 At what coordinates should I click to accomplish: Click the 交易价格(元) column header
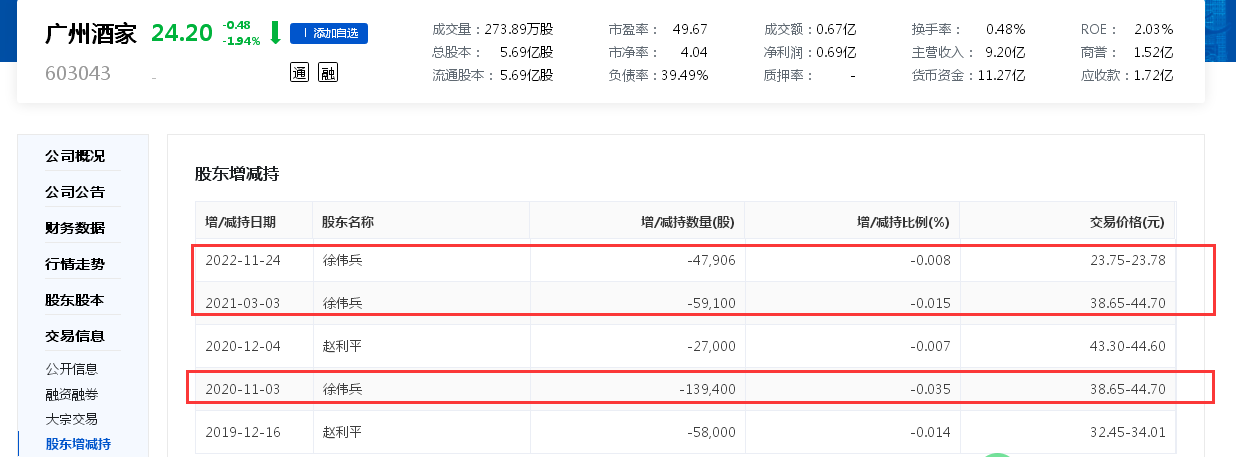1127,222
